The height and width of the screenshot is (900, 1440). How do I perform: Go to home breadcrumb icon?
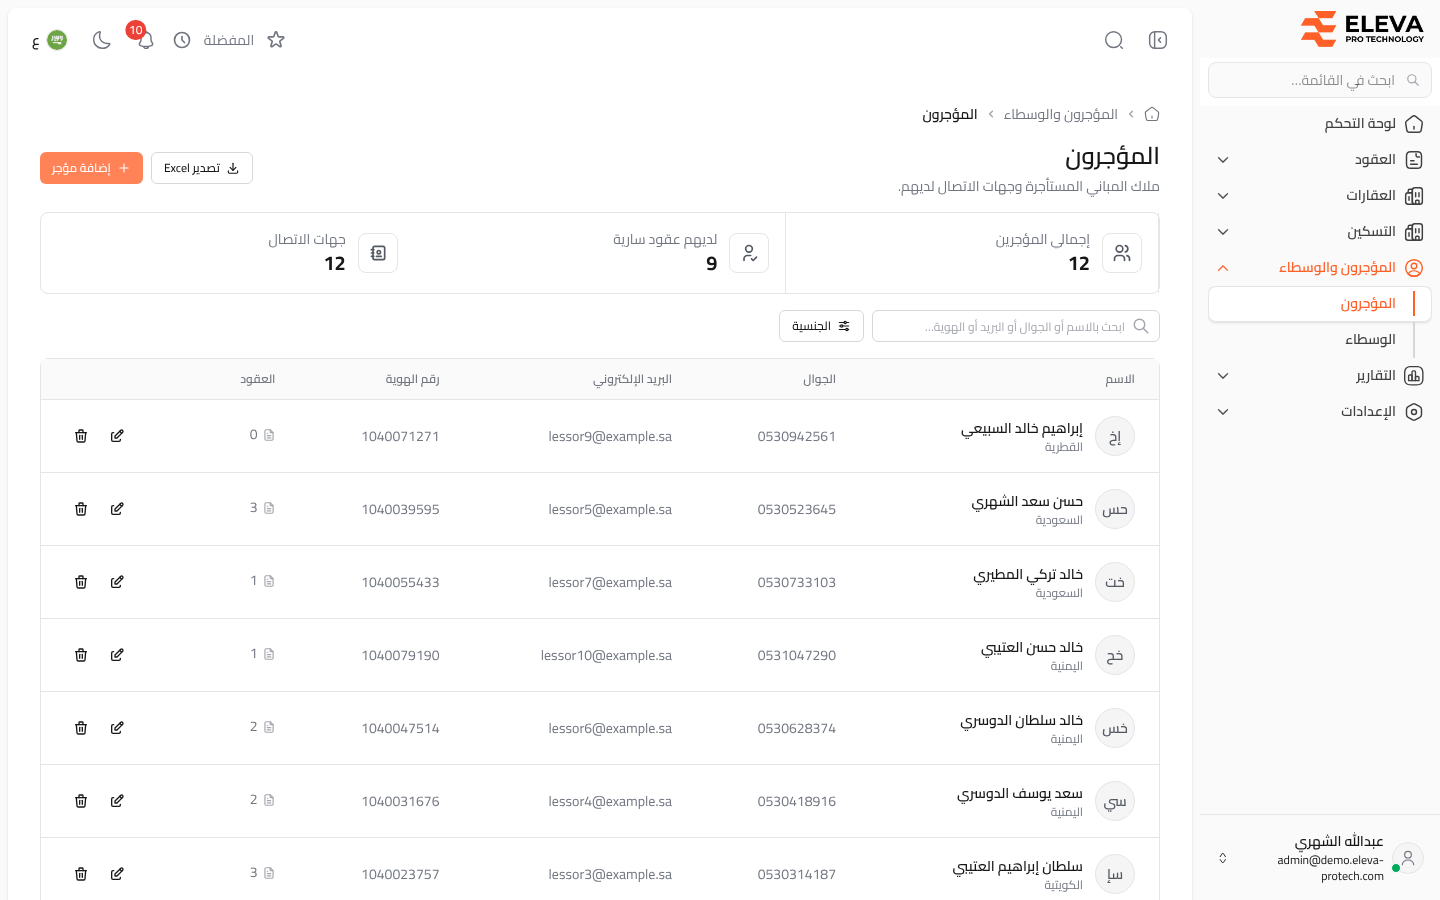1152,114
